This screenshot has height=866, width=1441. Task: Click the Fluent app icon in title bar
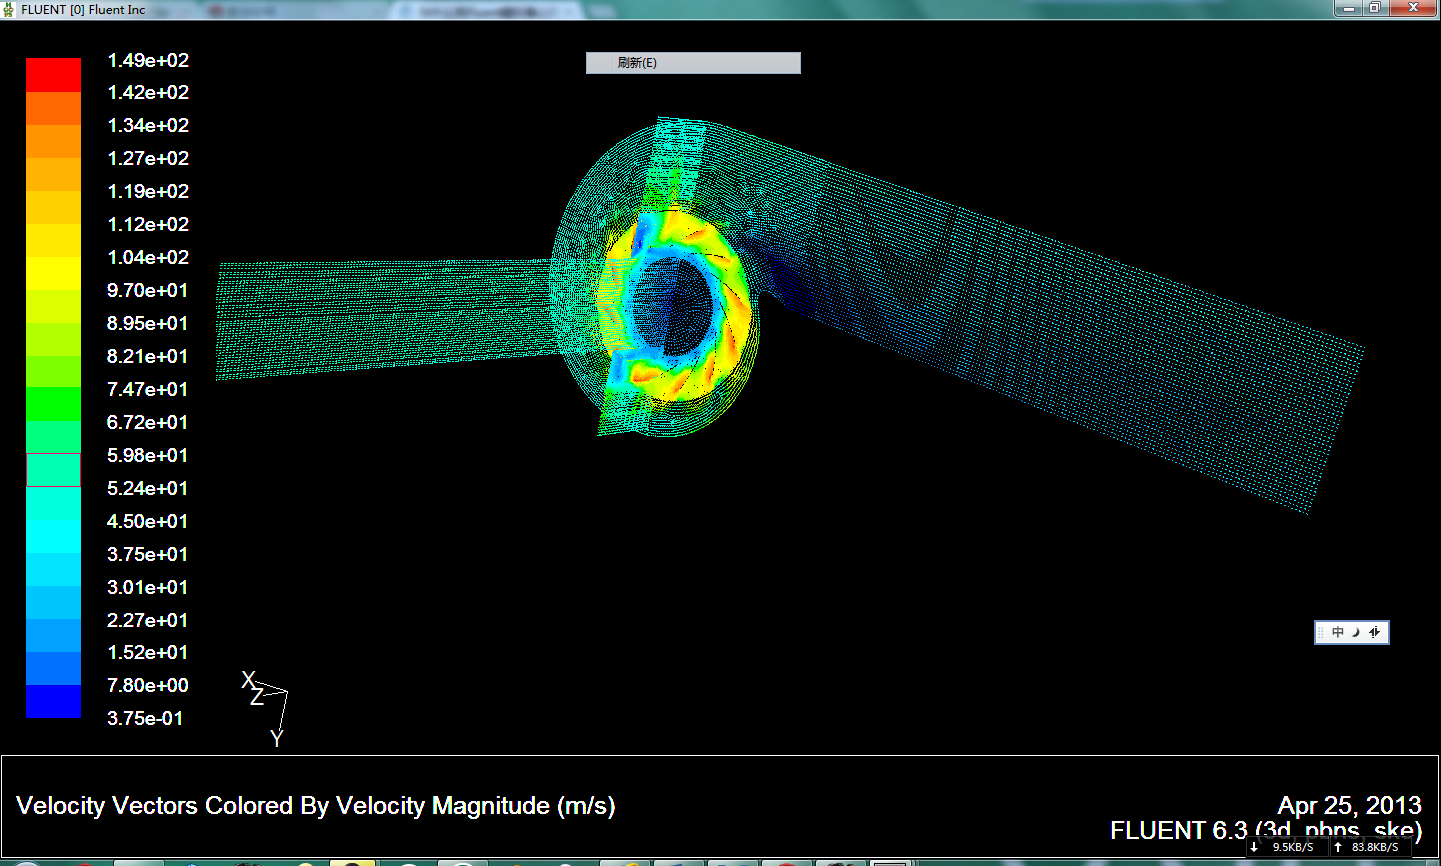click(9, 10)
